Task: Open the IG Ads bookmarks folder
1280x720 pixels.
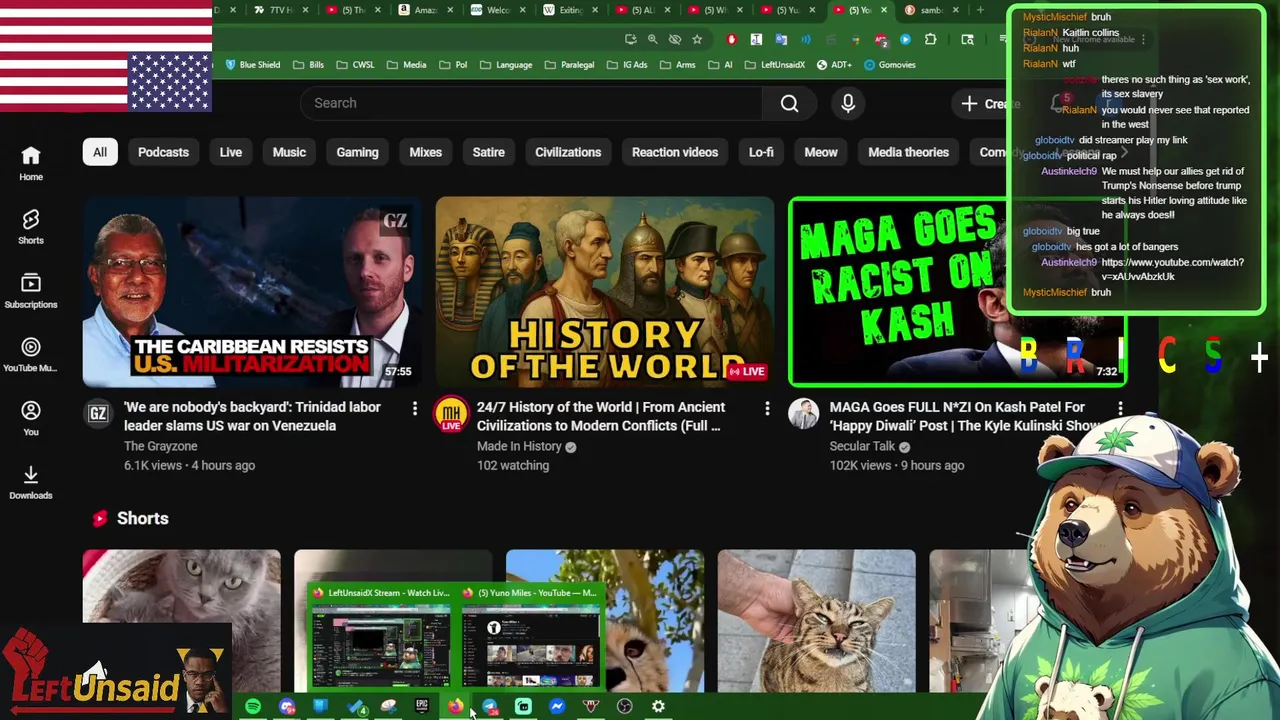Action: 625,65
